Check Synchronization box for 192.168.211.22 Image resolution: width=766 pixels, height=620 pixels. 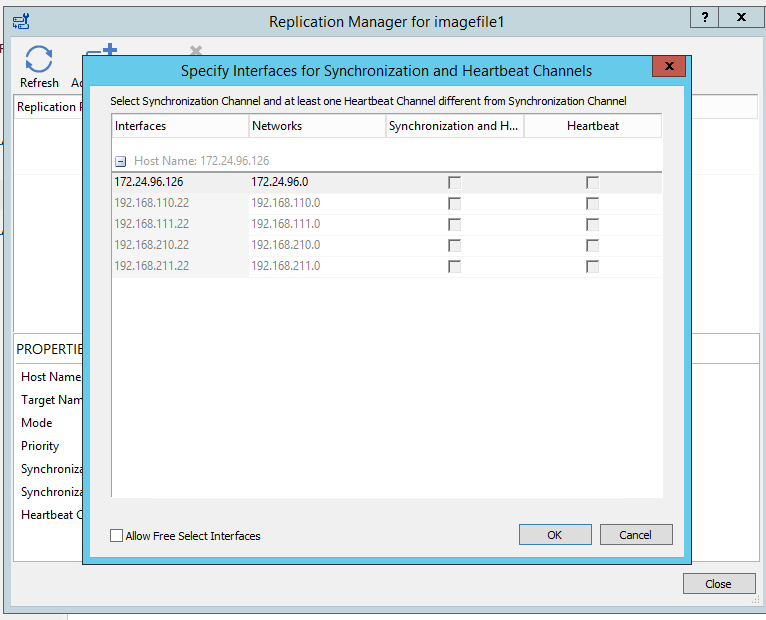click(x=454, y=267)
